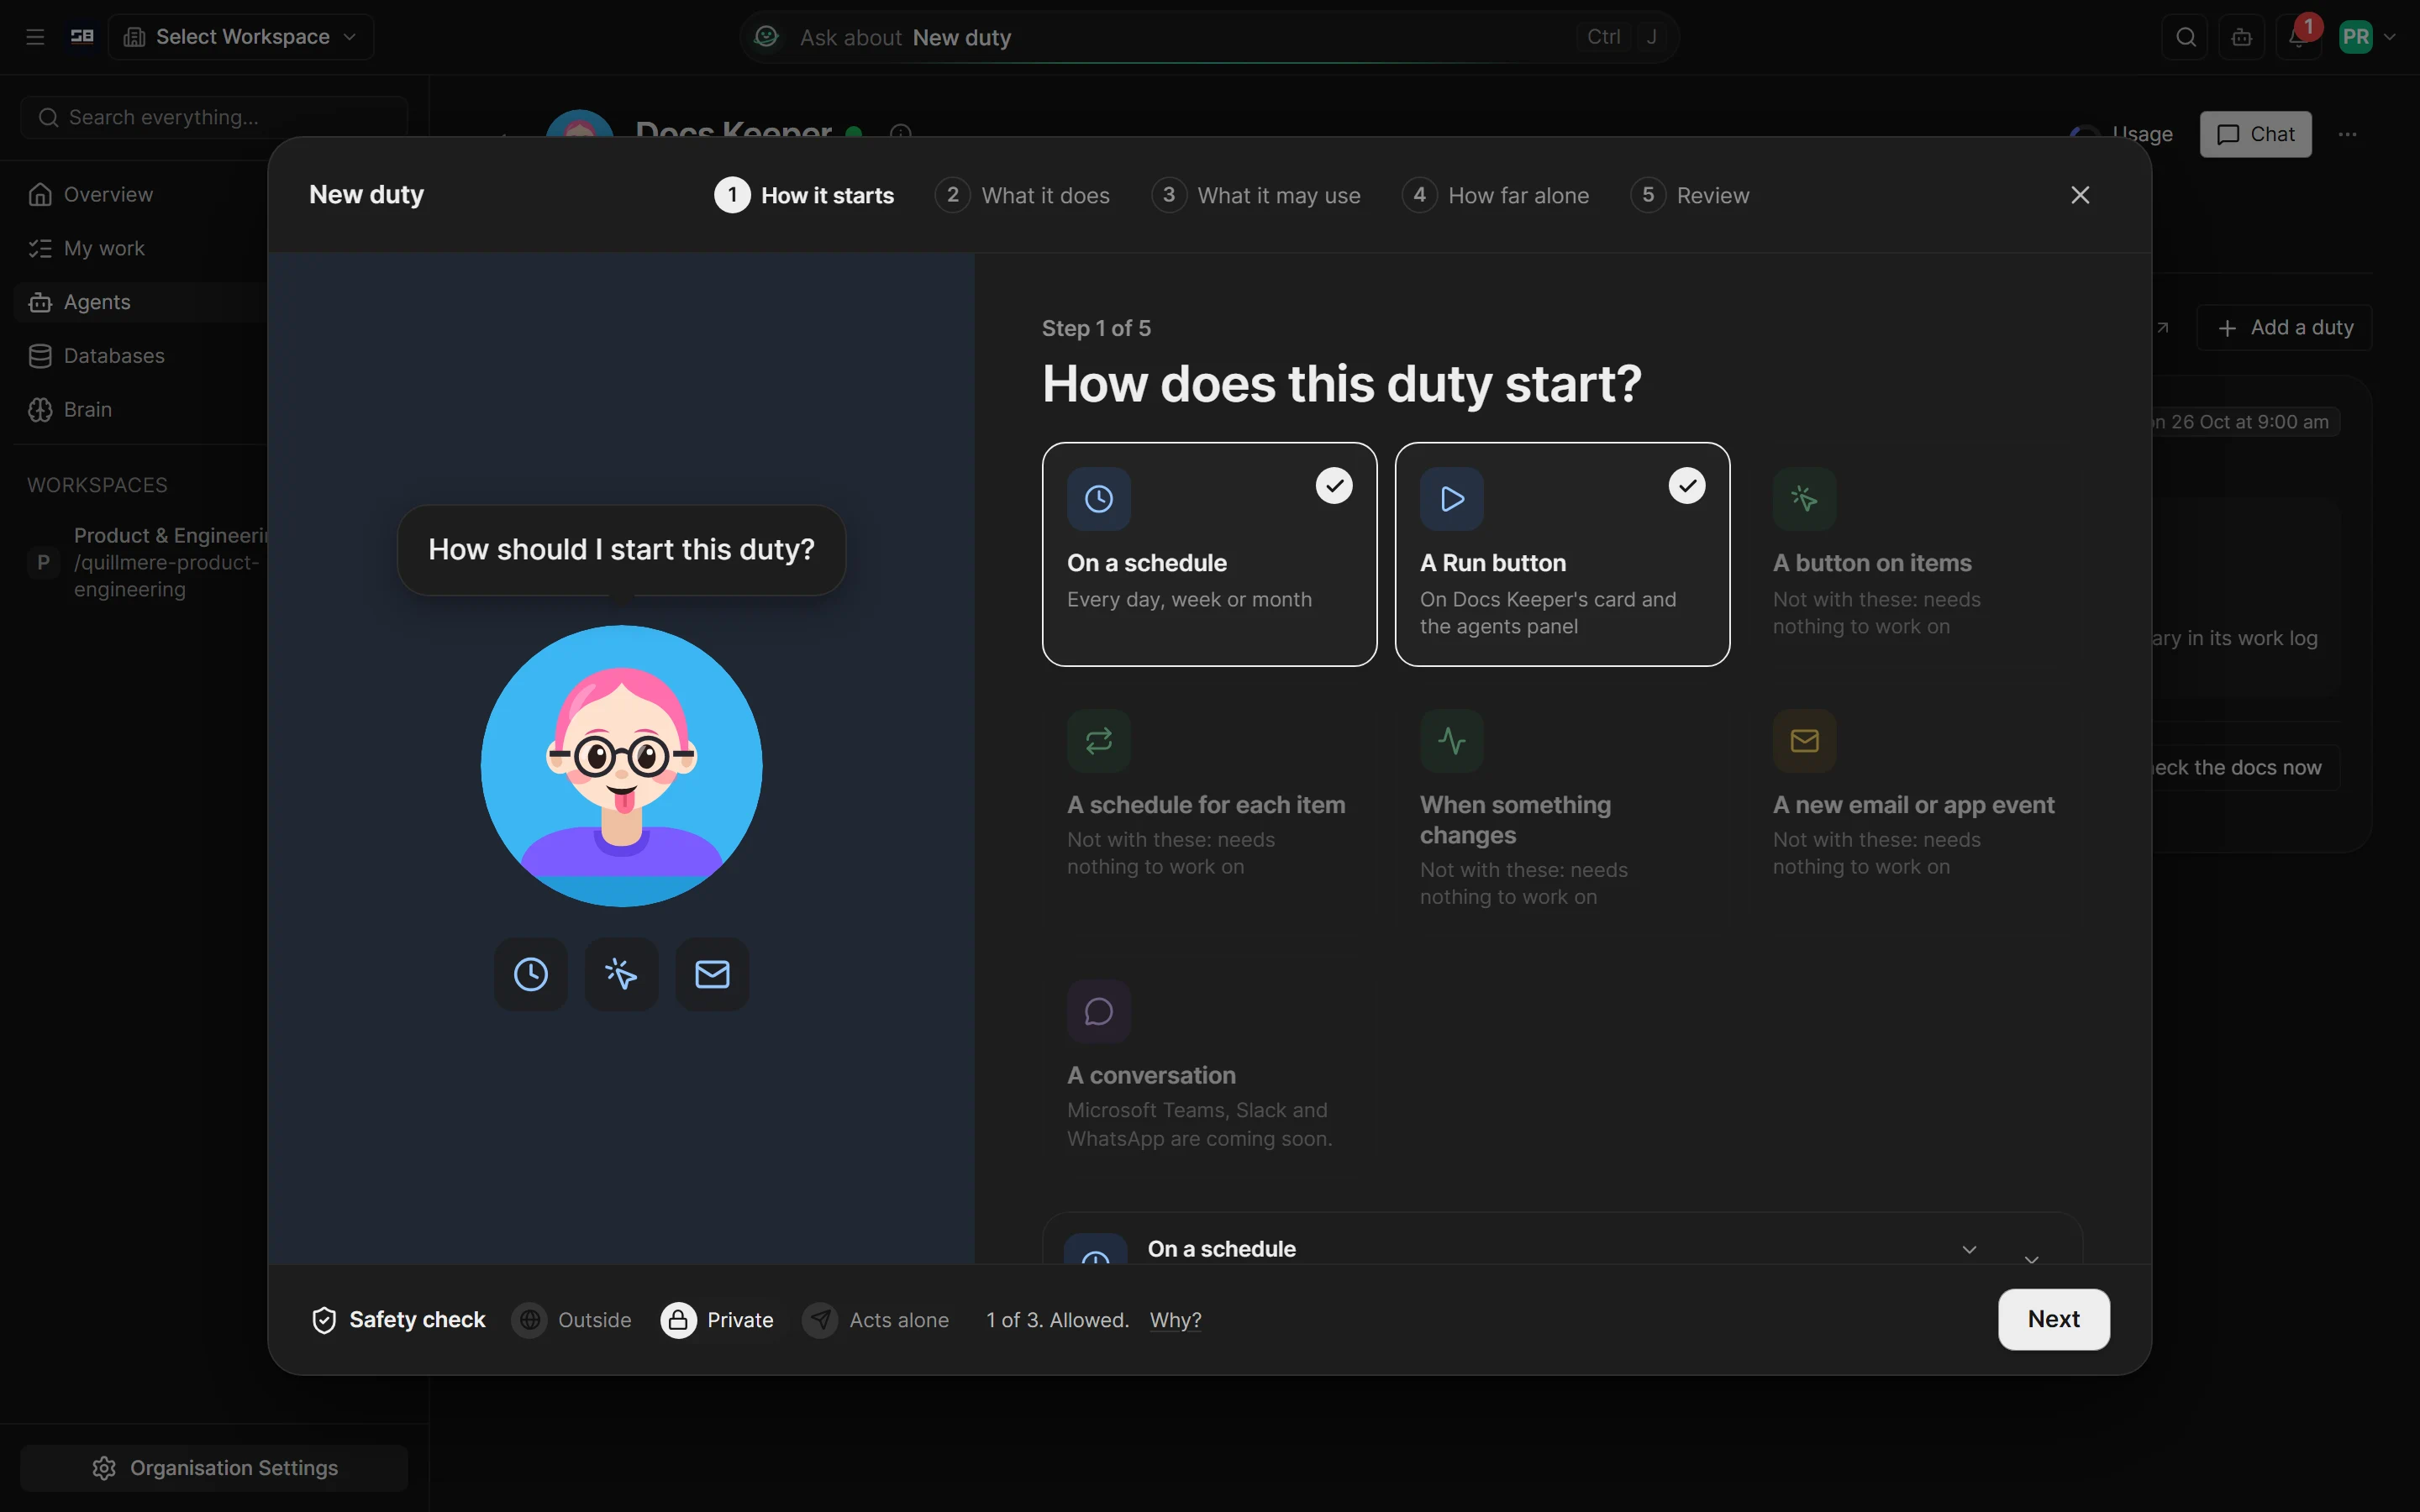Open Organisation Settings
2420x1512 pixels.
pos(214,1468)
